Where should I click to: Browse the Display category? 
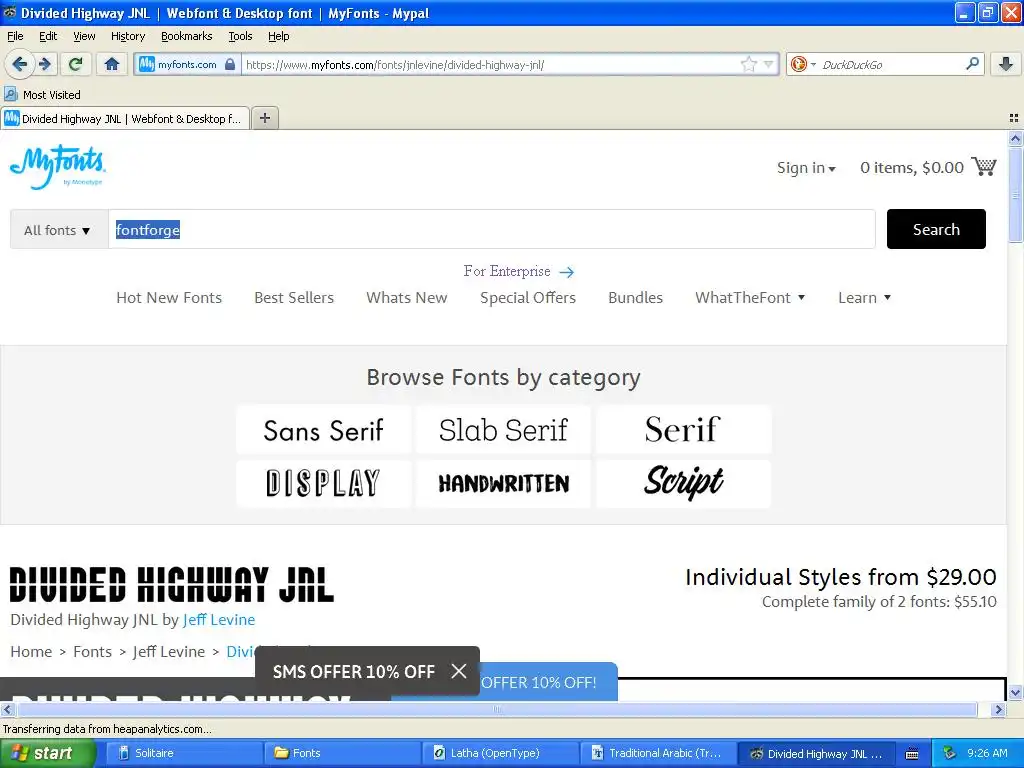(x=324, y=484)
